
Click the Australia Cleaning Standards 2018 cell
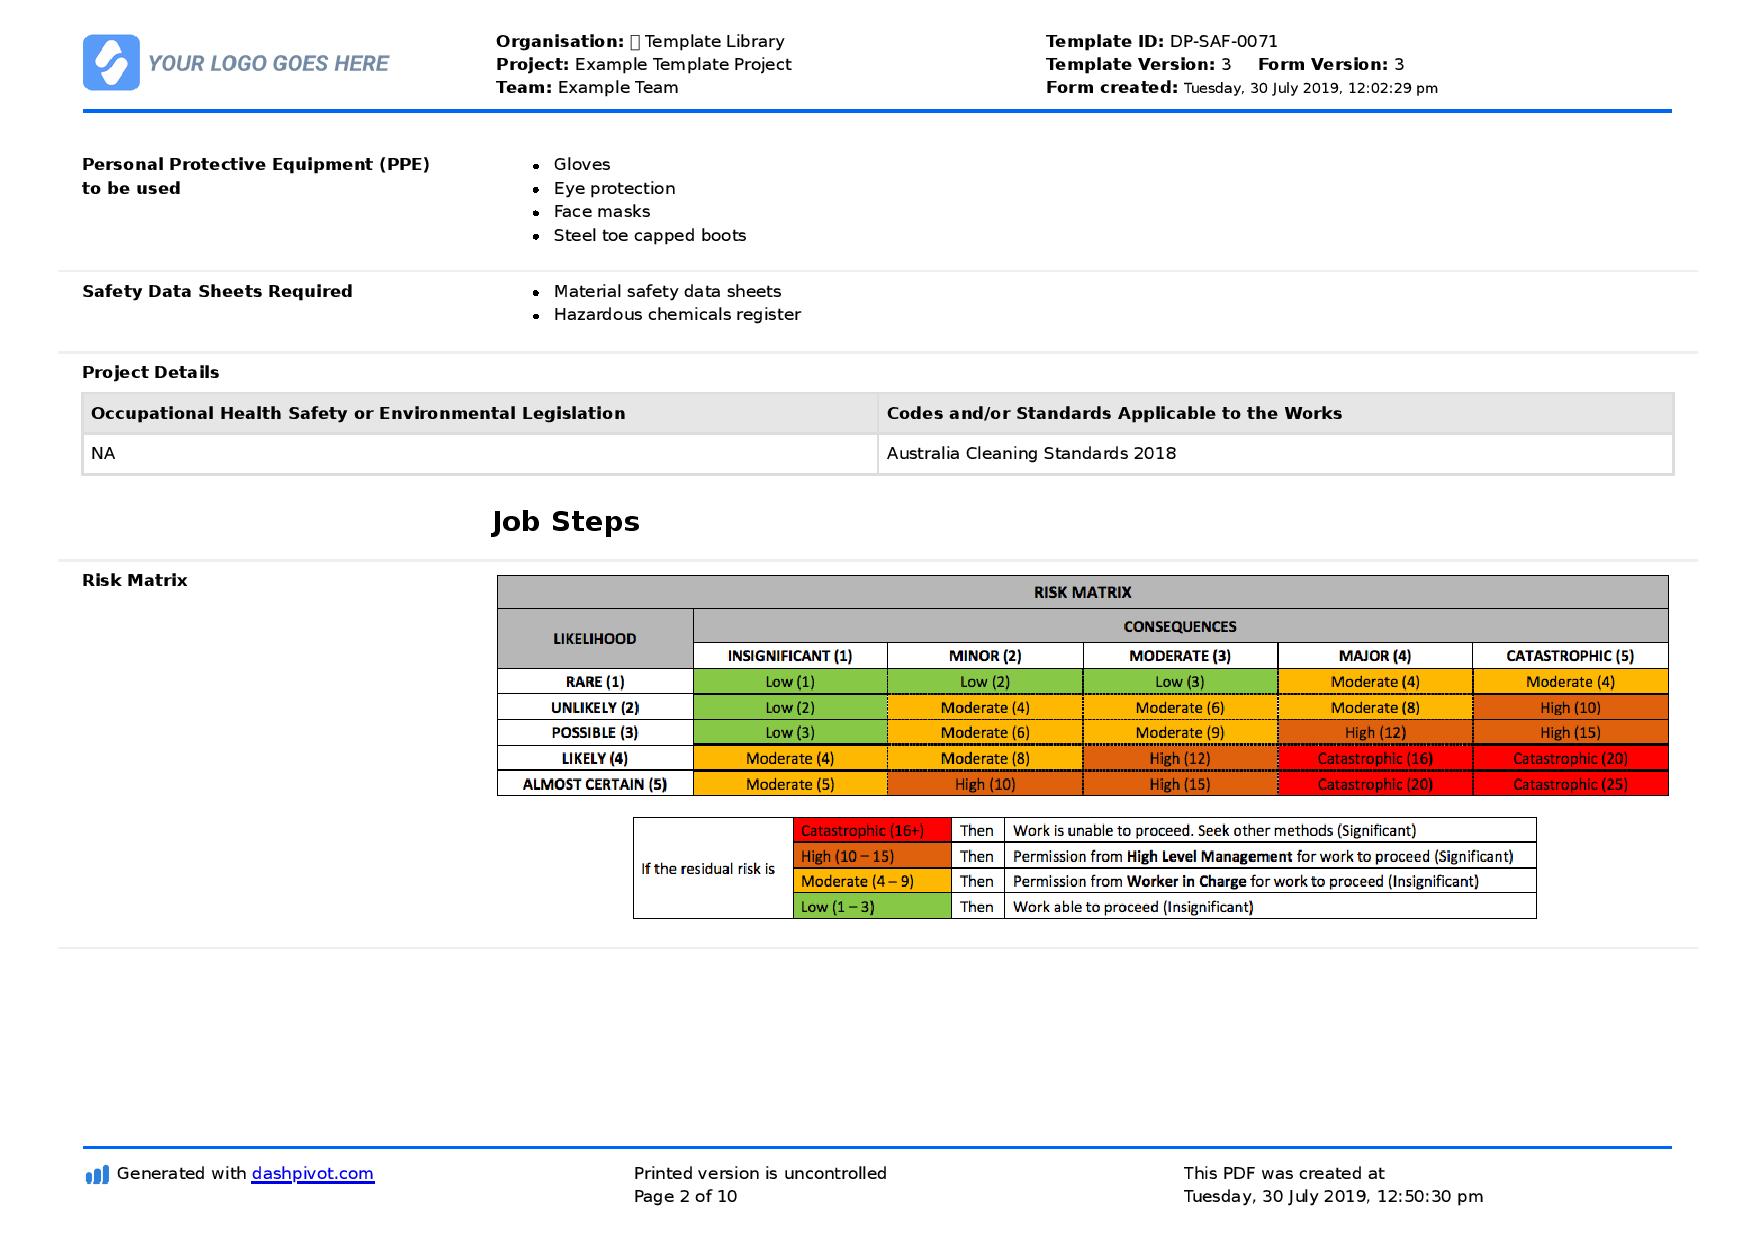1031,454
